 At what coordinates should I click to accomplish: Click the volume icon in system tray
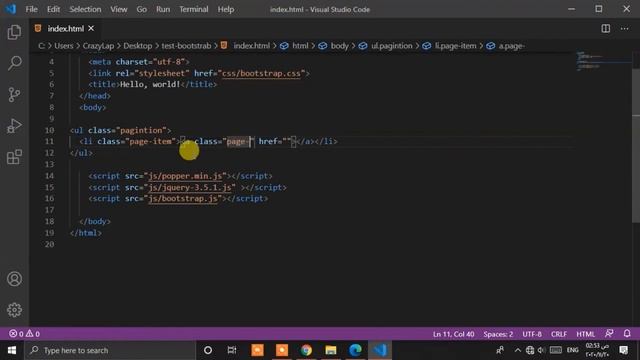[542, 350]
